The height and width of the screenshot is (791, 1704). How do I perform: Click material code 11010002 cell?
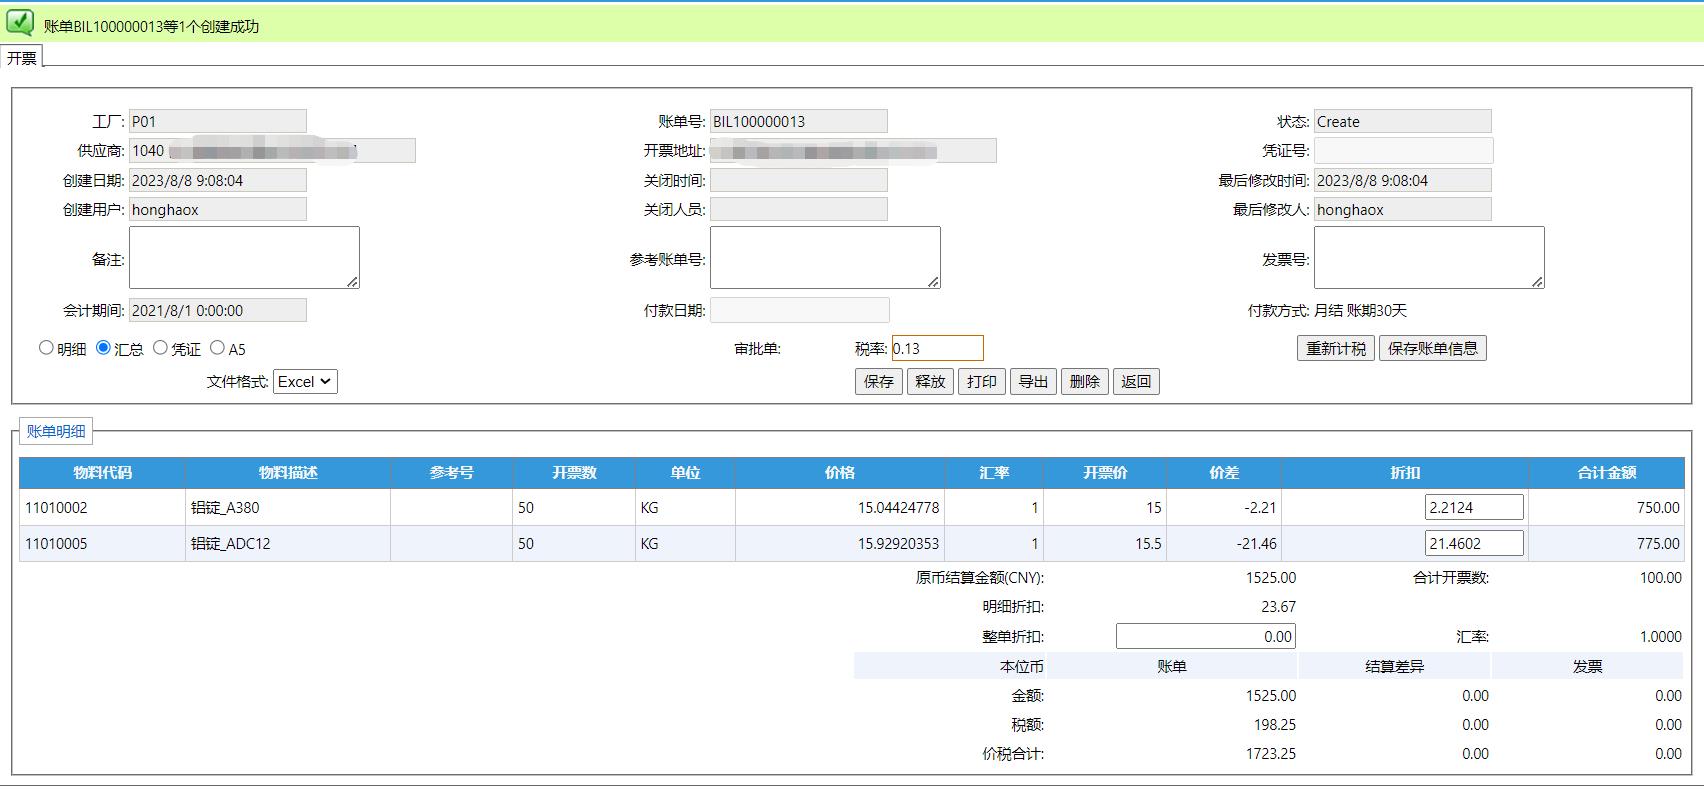click(102, 507)
